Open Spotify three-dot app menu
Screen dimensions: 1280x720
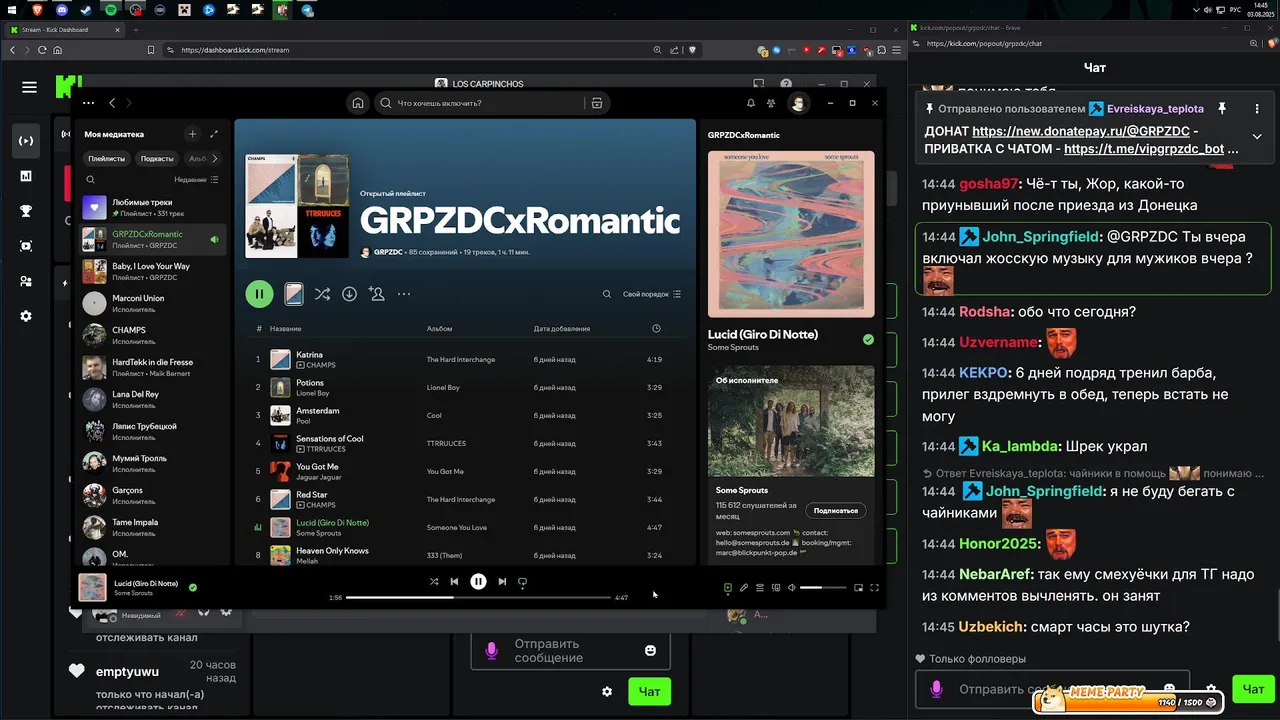(88, 103)
